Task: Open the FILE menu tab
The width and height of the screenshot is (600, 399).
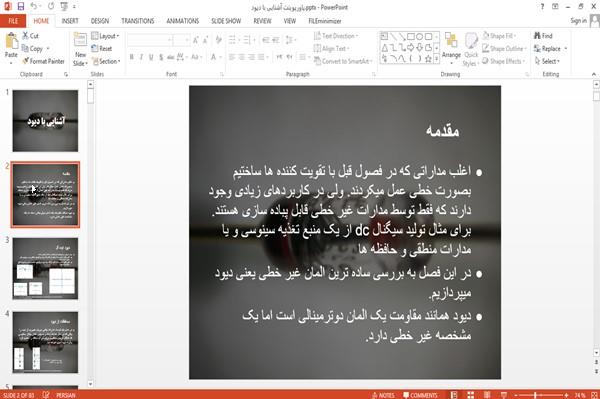Action: tap(13, 21)
